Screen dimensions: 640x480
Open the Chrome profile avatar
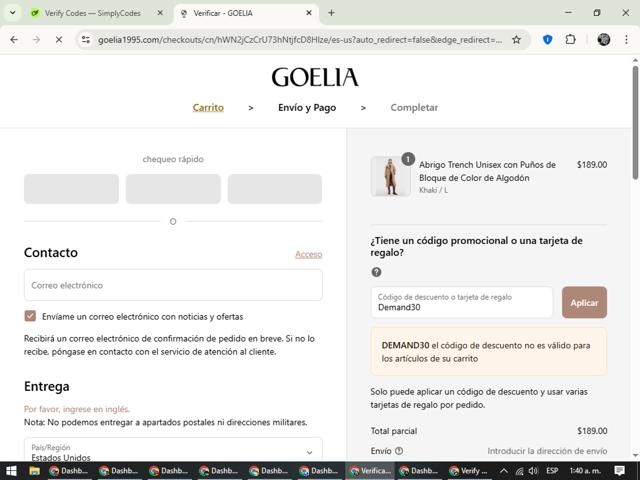604,40
